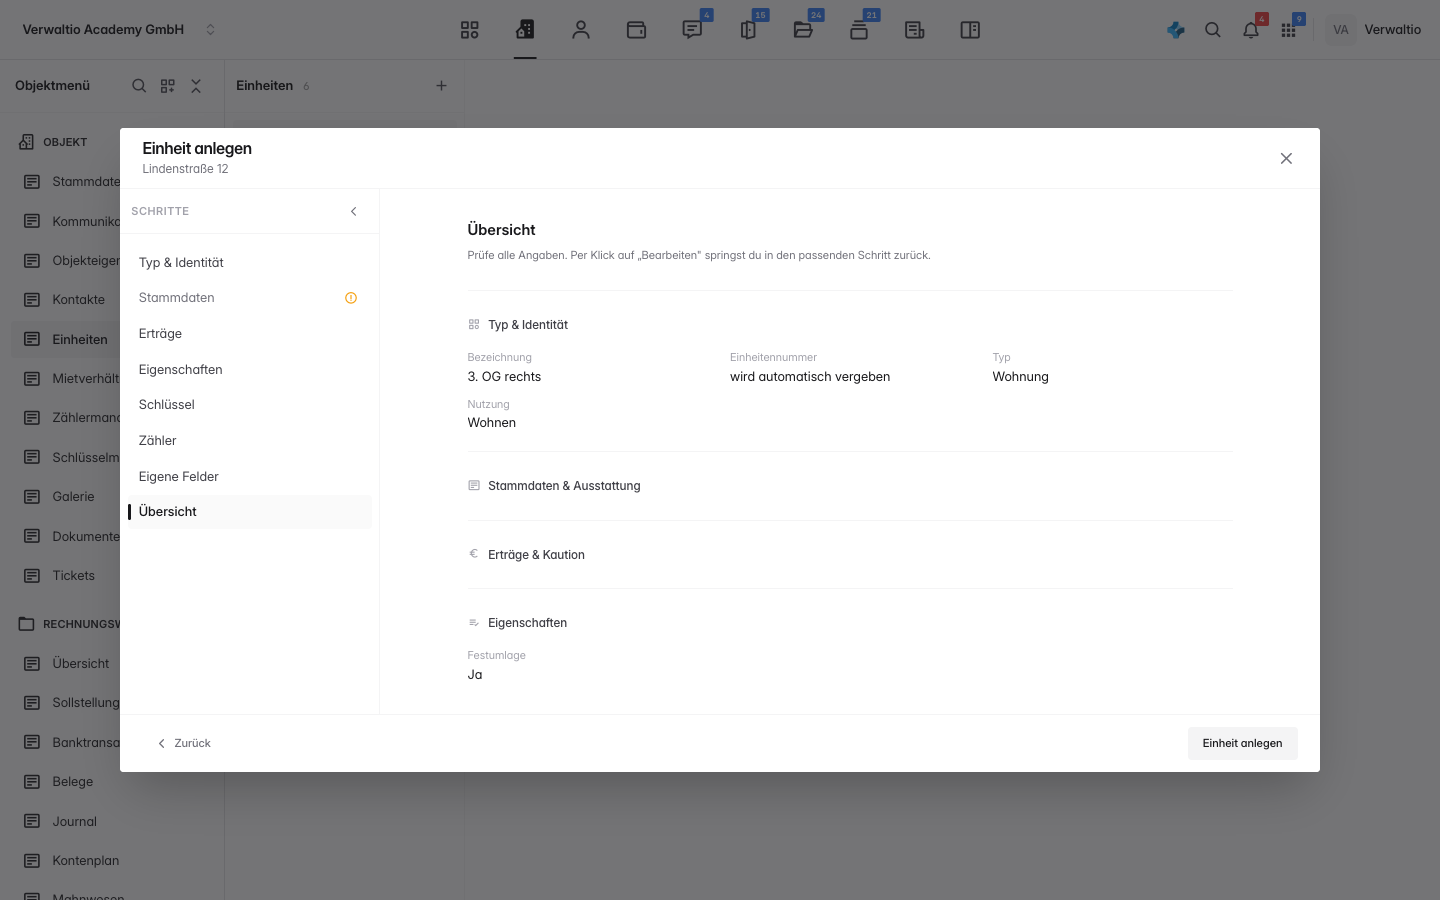This screenshot has height=900, width=1440.
Task: Click the global search magnifier icon
Action: coord(1213,30)
